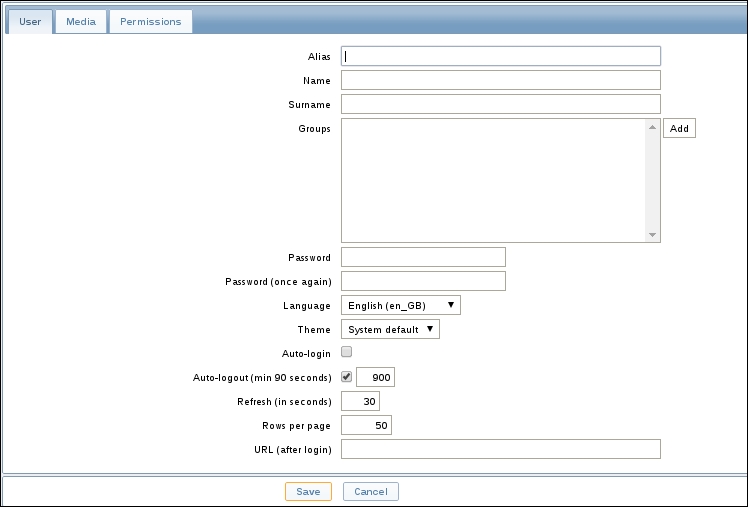Cancel the user form
The image size is (748, 507).
click(371, 491)
